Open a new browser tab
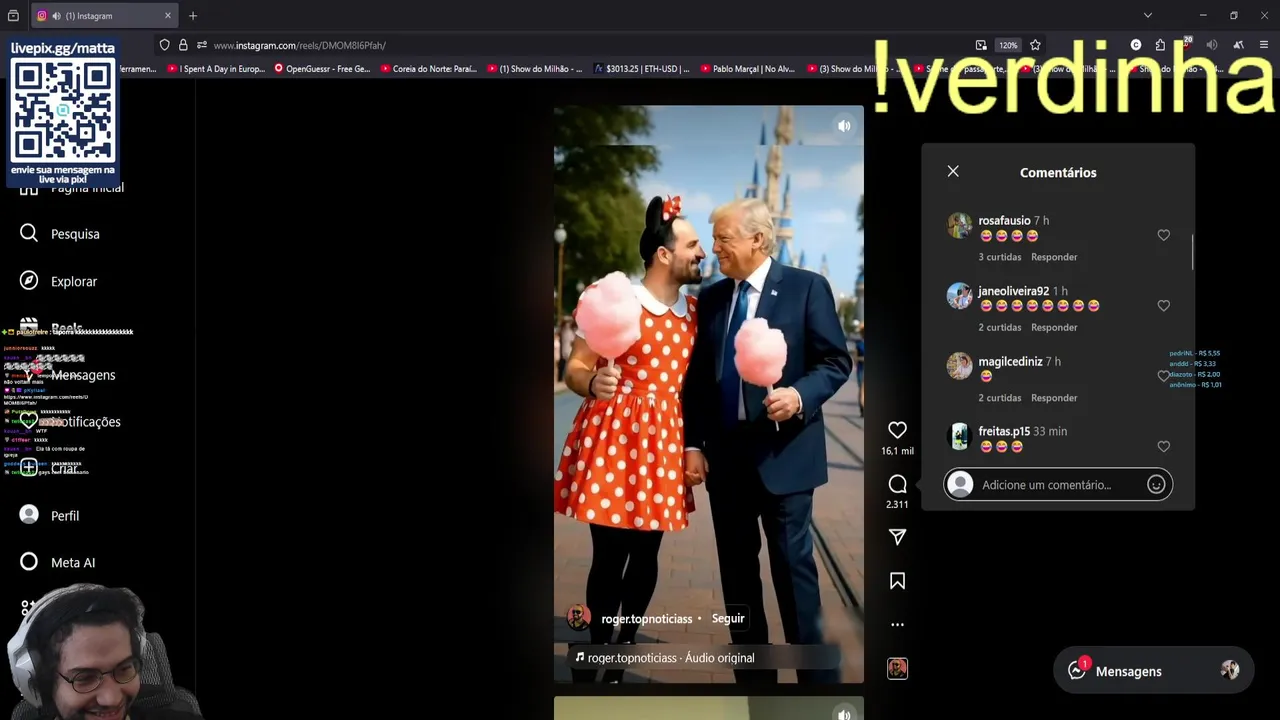 193,15
